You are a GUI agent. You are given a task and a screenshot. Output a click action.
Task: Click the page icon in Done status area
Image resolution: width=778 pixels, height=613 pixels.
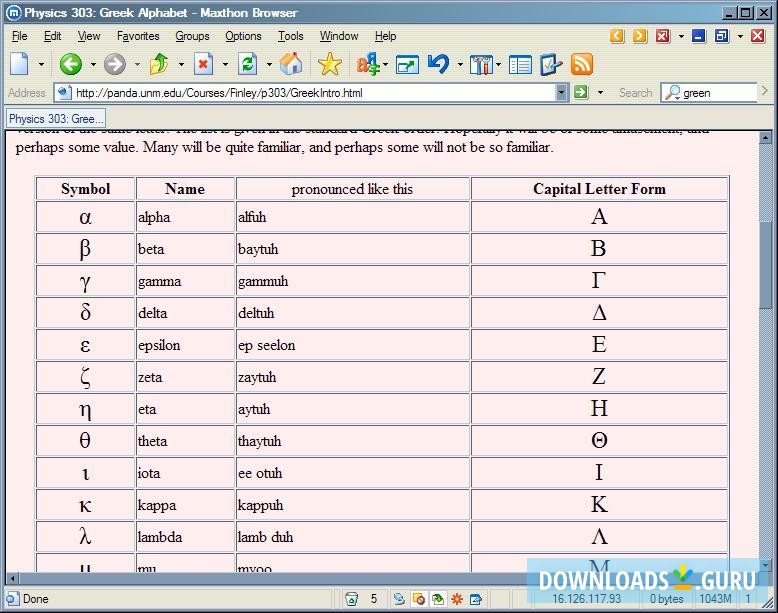tap(13, 599)
